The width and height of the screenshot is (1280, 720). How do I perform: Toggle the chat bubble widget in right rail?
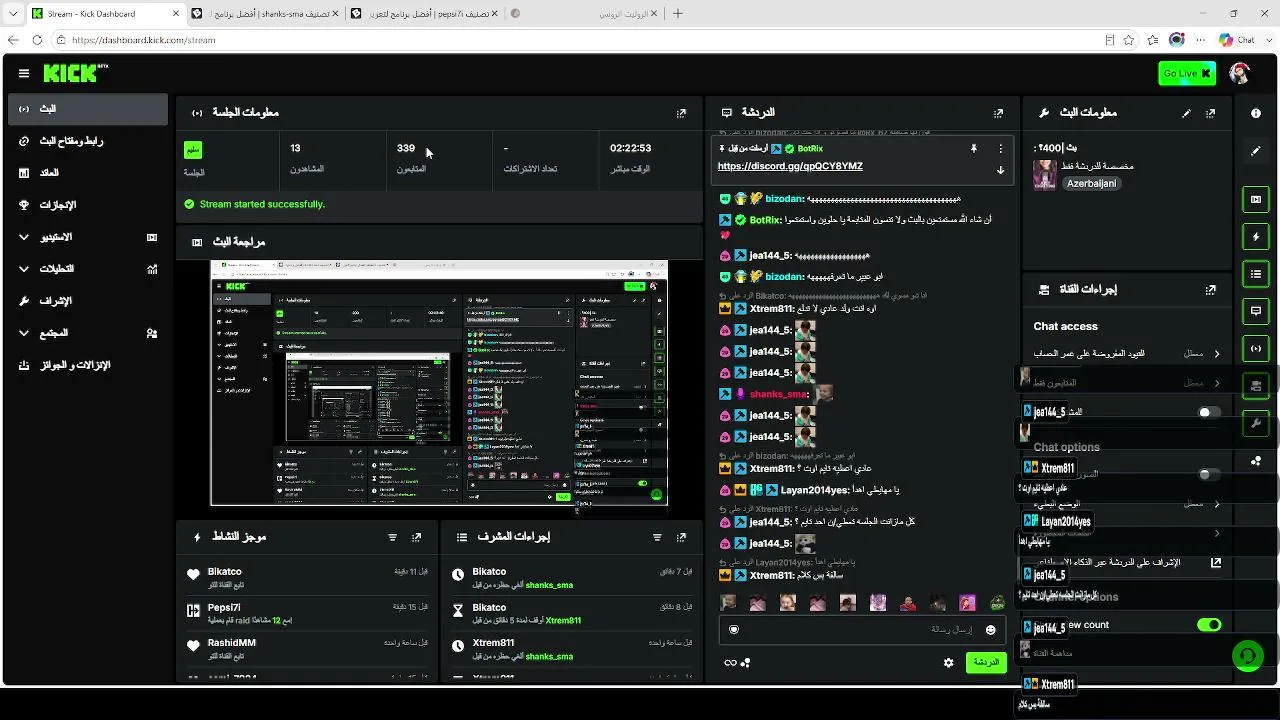pos(1256,311)
